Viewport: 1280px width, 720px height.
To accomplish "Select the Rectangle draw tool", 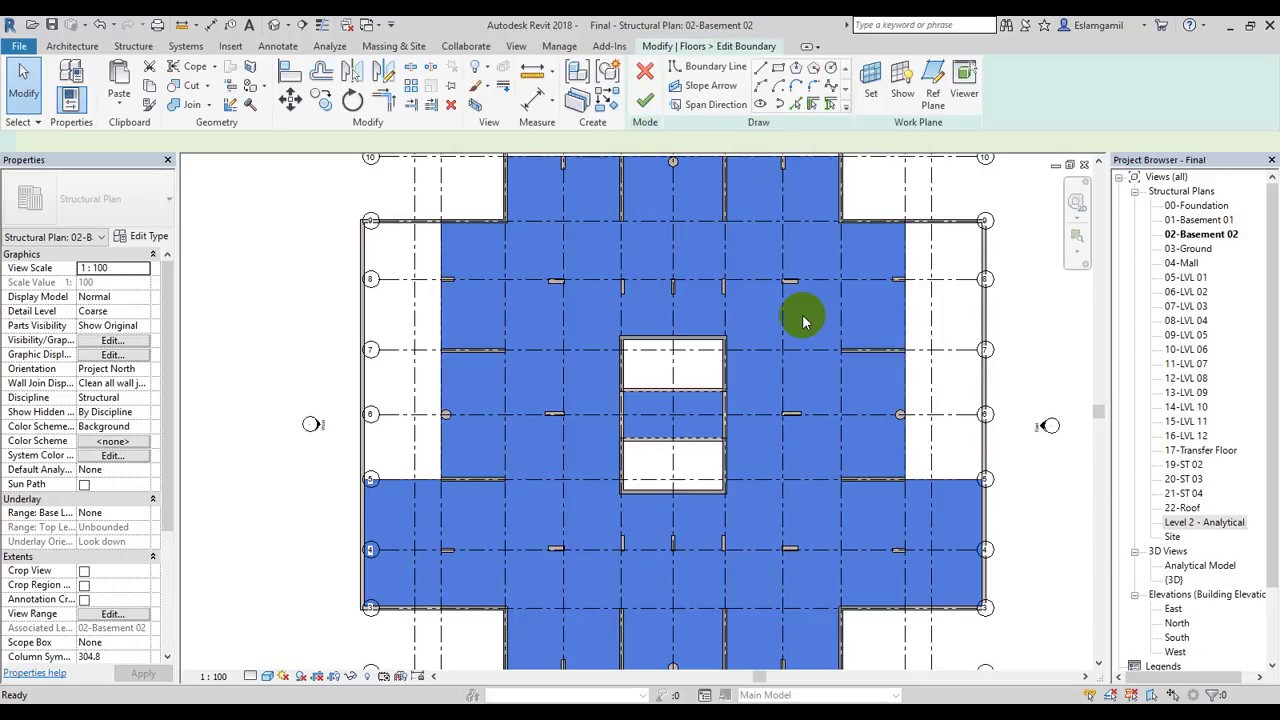I will pos(778,68).
